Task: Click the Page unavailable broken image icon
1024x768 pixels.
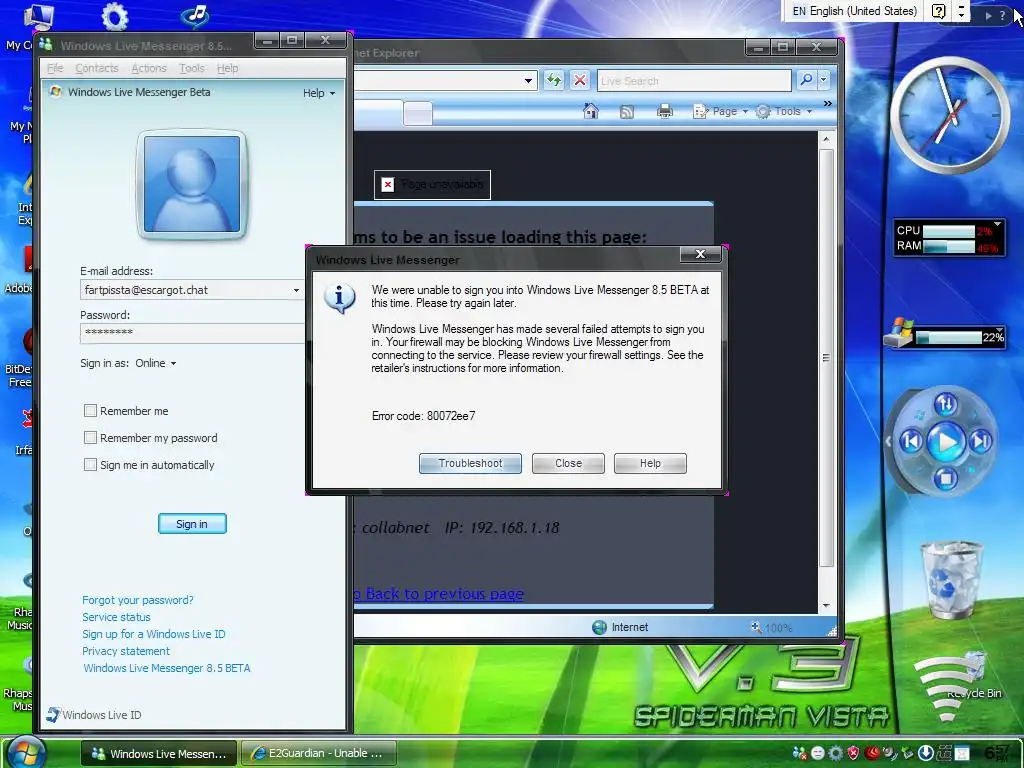Action: 388,184
